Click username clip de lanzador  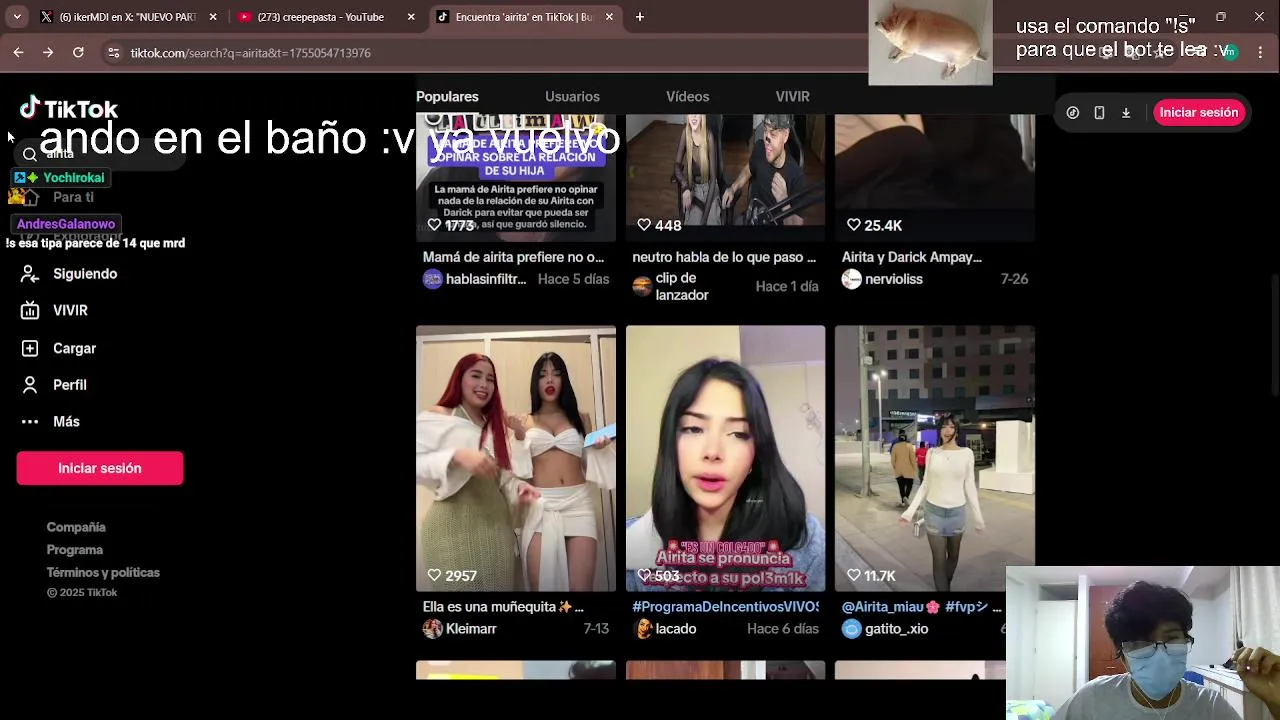[x=682, y=286]
